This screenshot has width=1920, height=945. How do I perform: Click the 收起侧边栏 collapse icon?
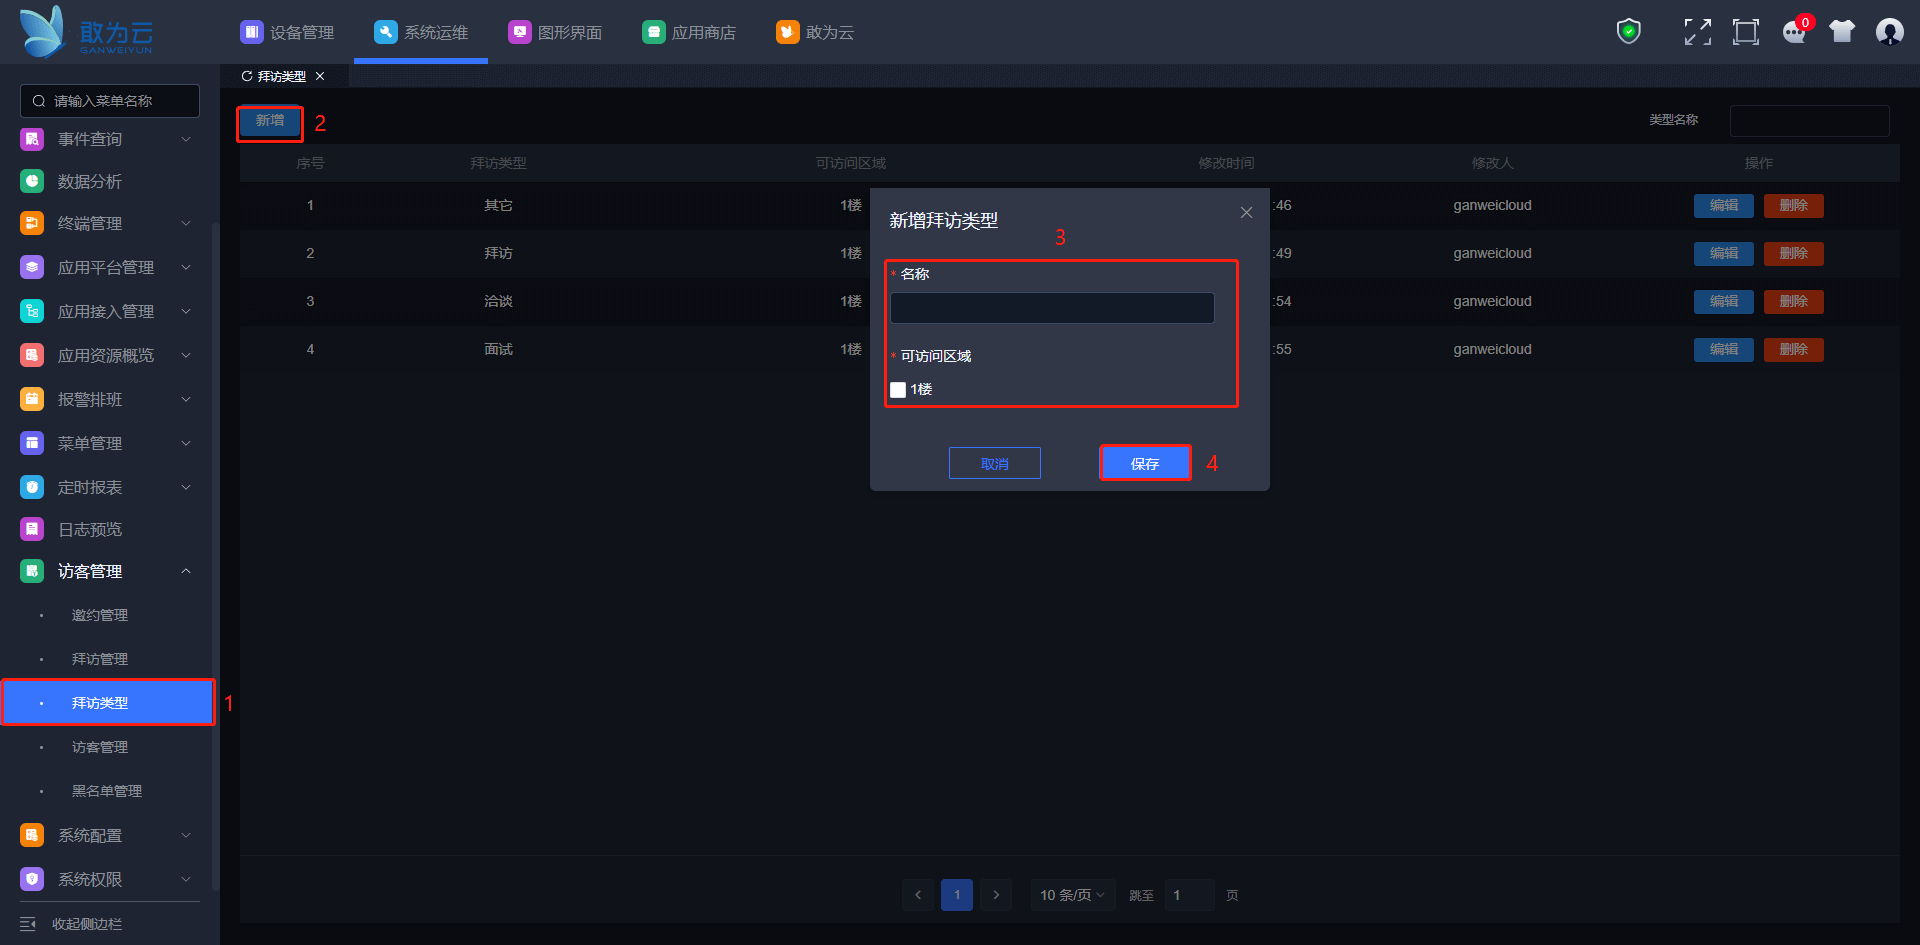(x=28, y=924)
